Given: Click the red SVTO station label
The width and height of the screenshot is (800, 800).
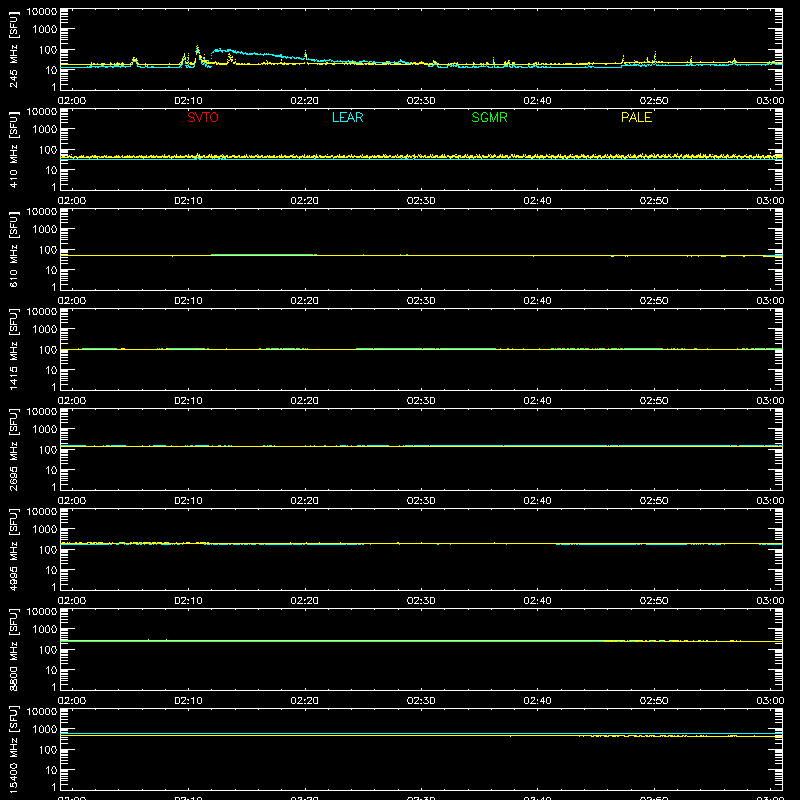Looking at the screenshot, I should pos(203,117).
